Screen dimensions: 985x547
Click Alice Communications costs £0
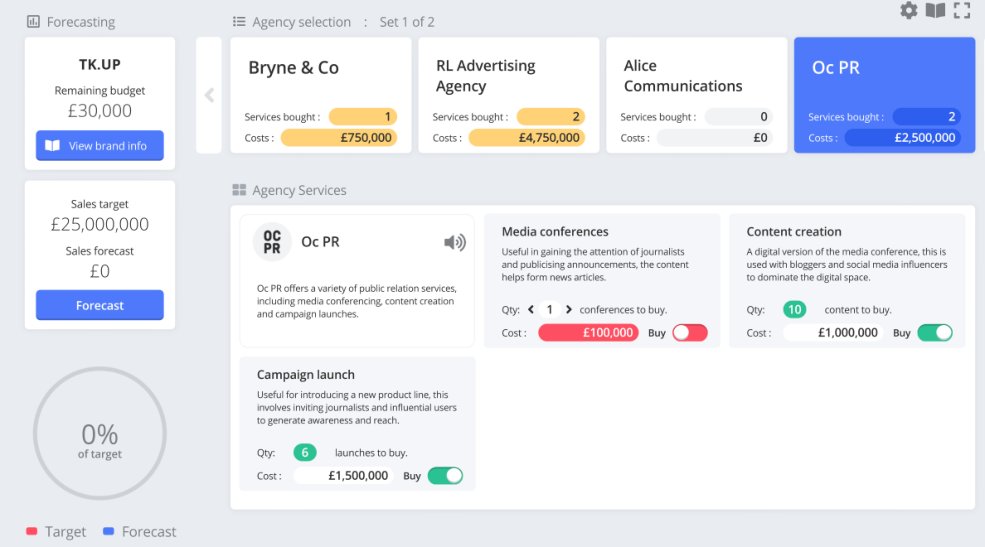coord(715,138)
